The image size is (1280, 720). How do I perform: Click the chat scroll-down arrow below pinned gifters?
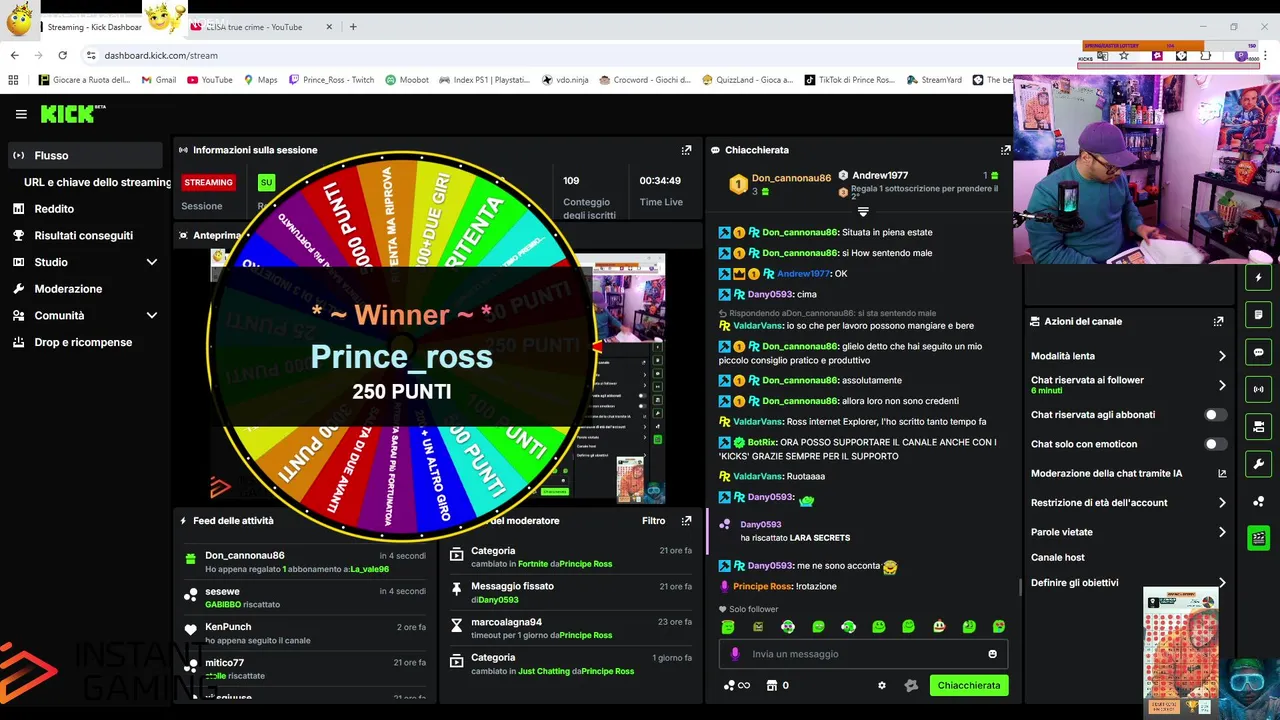pyautogui.click(x=863, y=211)
